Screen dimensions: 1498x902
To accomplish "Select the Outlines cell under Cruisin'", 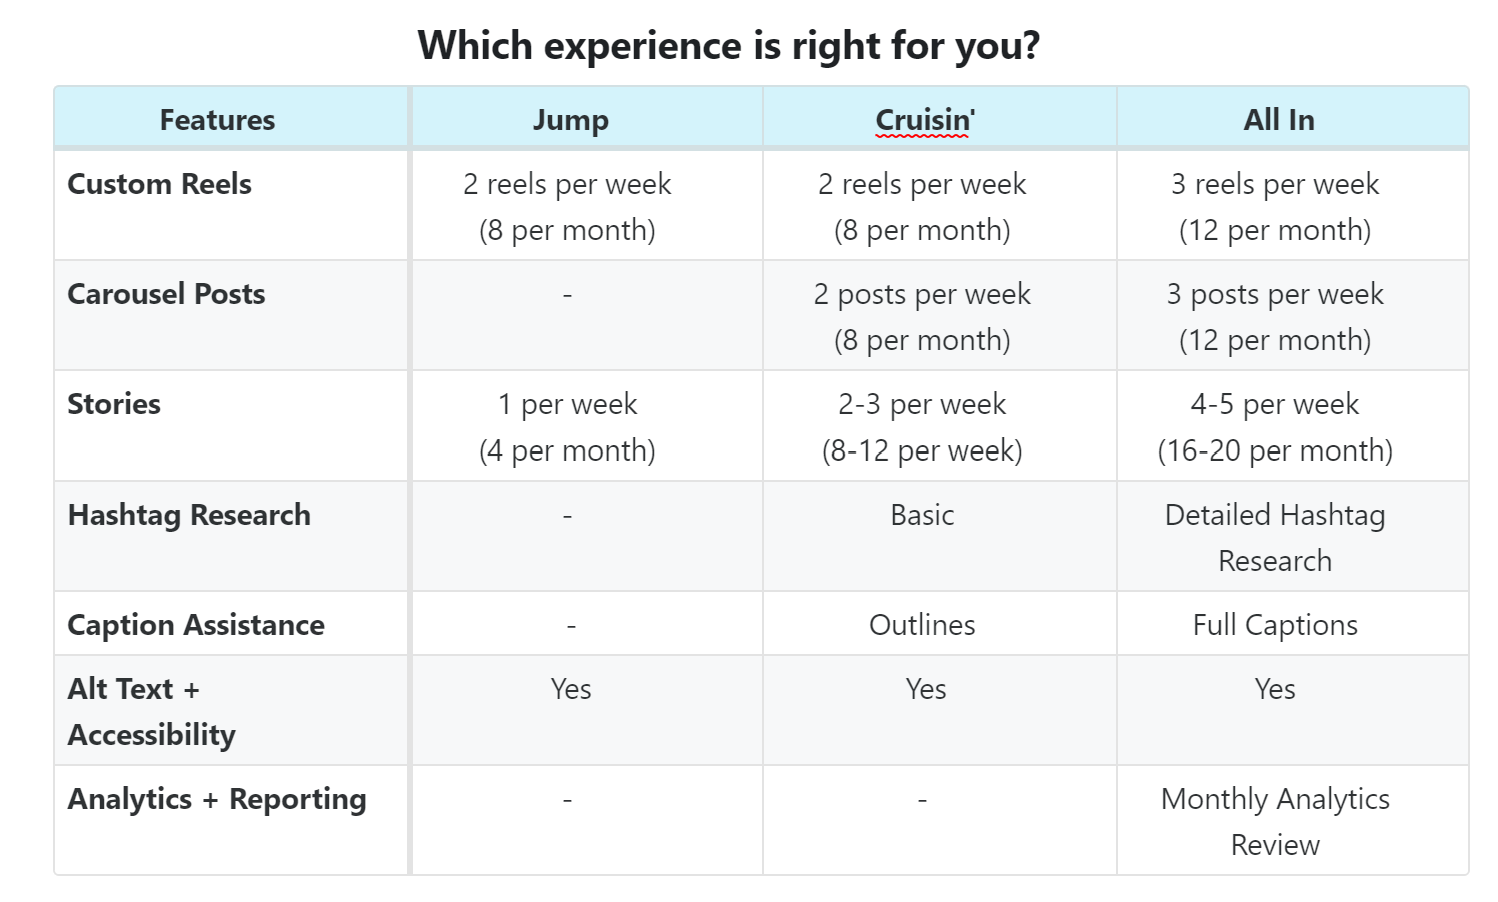I will (x=922, y=625).
